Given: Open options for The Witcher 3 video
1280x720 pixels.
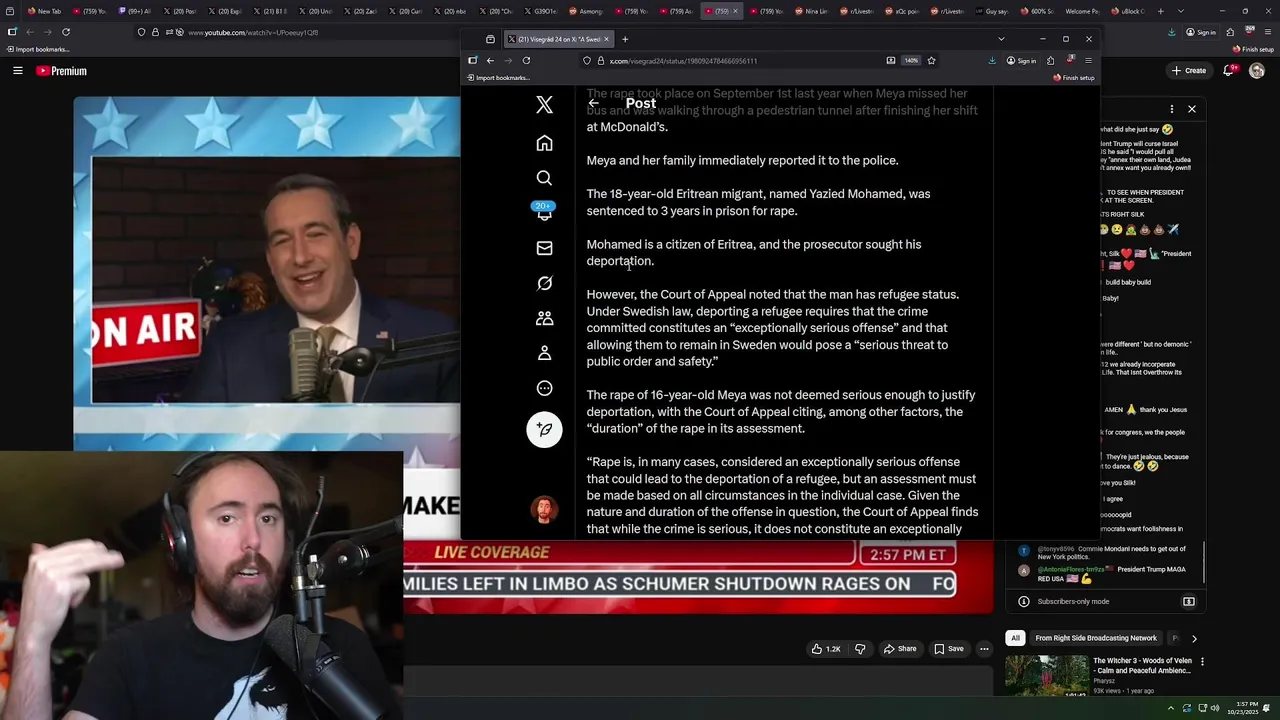Looking at the screenshot, I should (x=1202, y=662).
